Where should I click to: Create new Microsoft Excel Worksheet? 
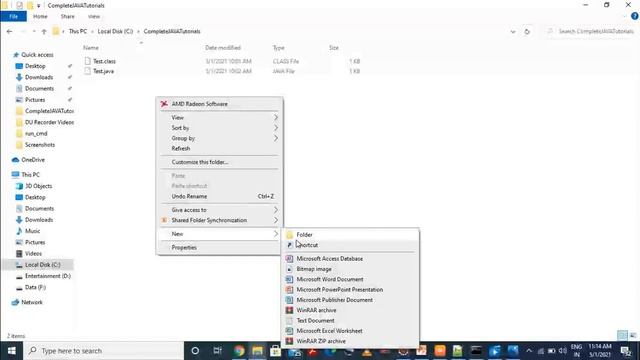[x=350, y=331]
